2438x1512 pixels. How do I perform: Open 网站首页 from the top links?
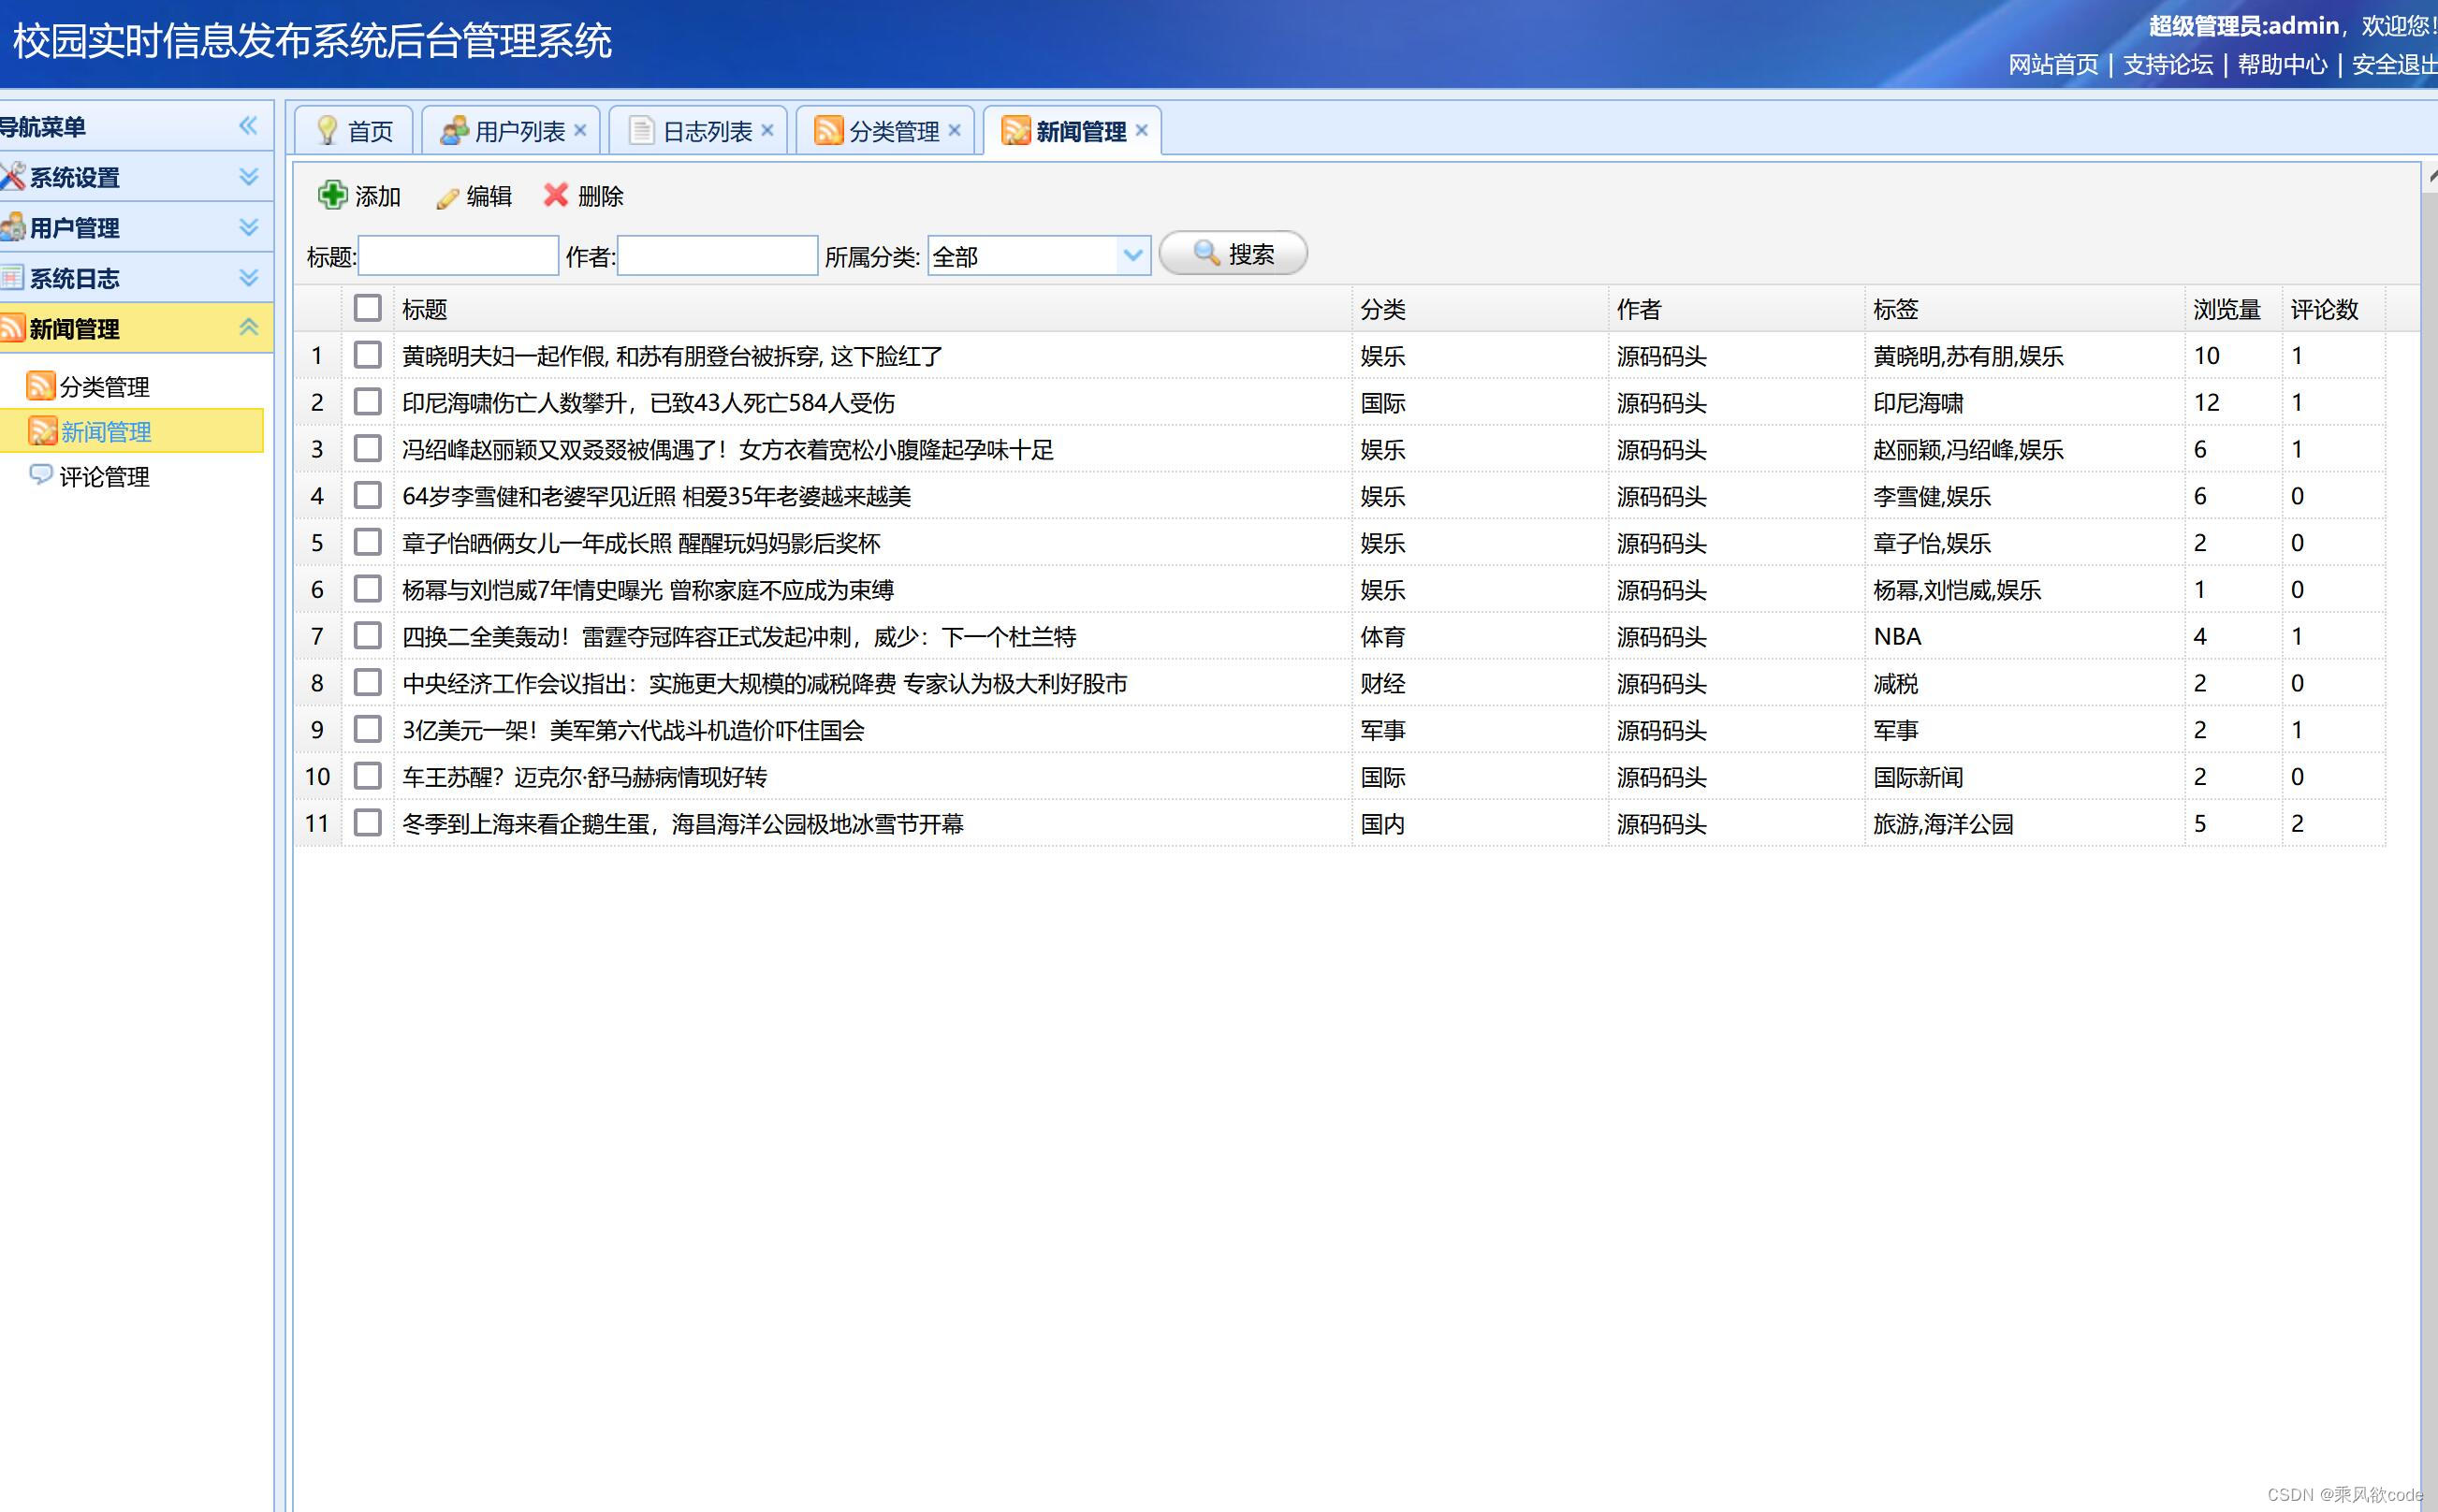pyautogui.click(x=2055, y=66)
